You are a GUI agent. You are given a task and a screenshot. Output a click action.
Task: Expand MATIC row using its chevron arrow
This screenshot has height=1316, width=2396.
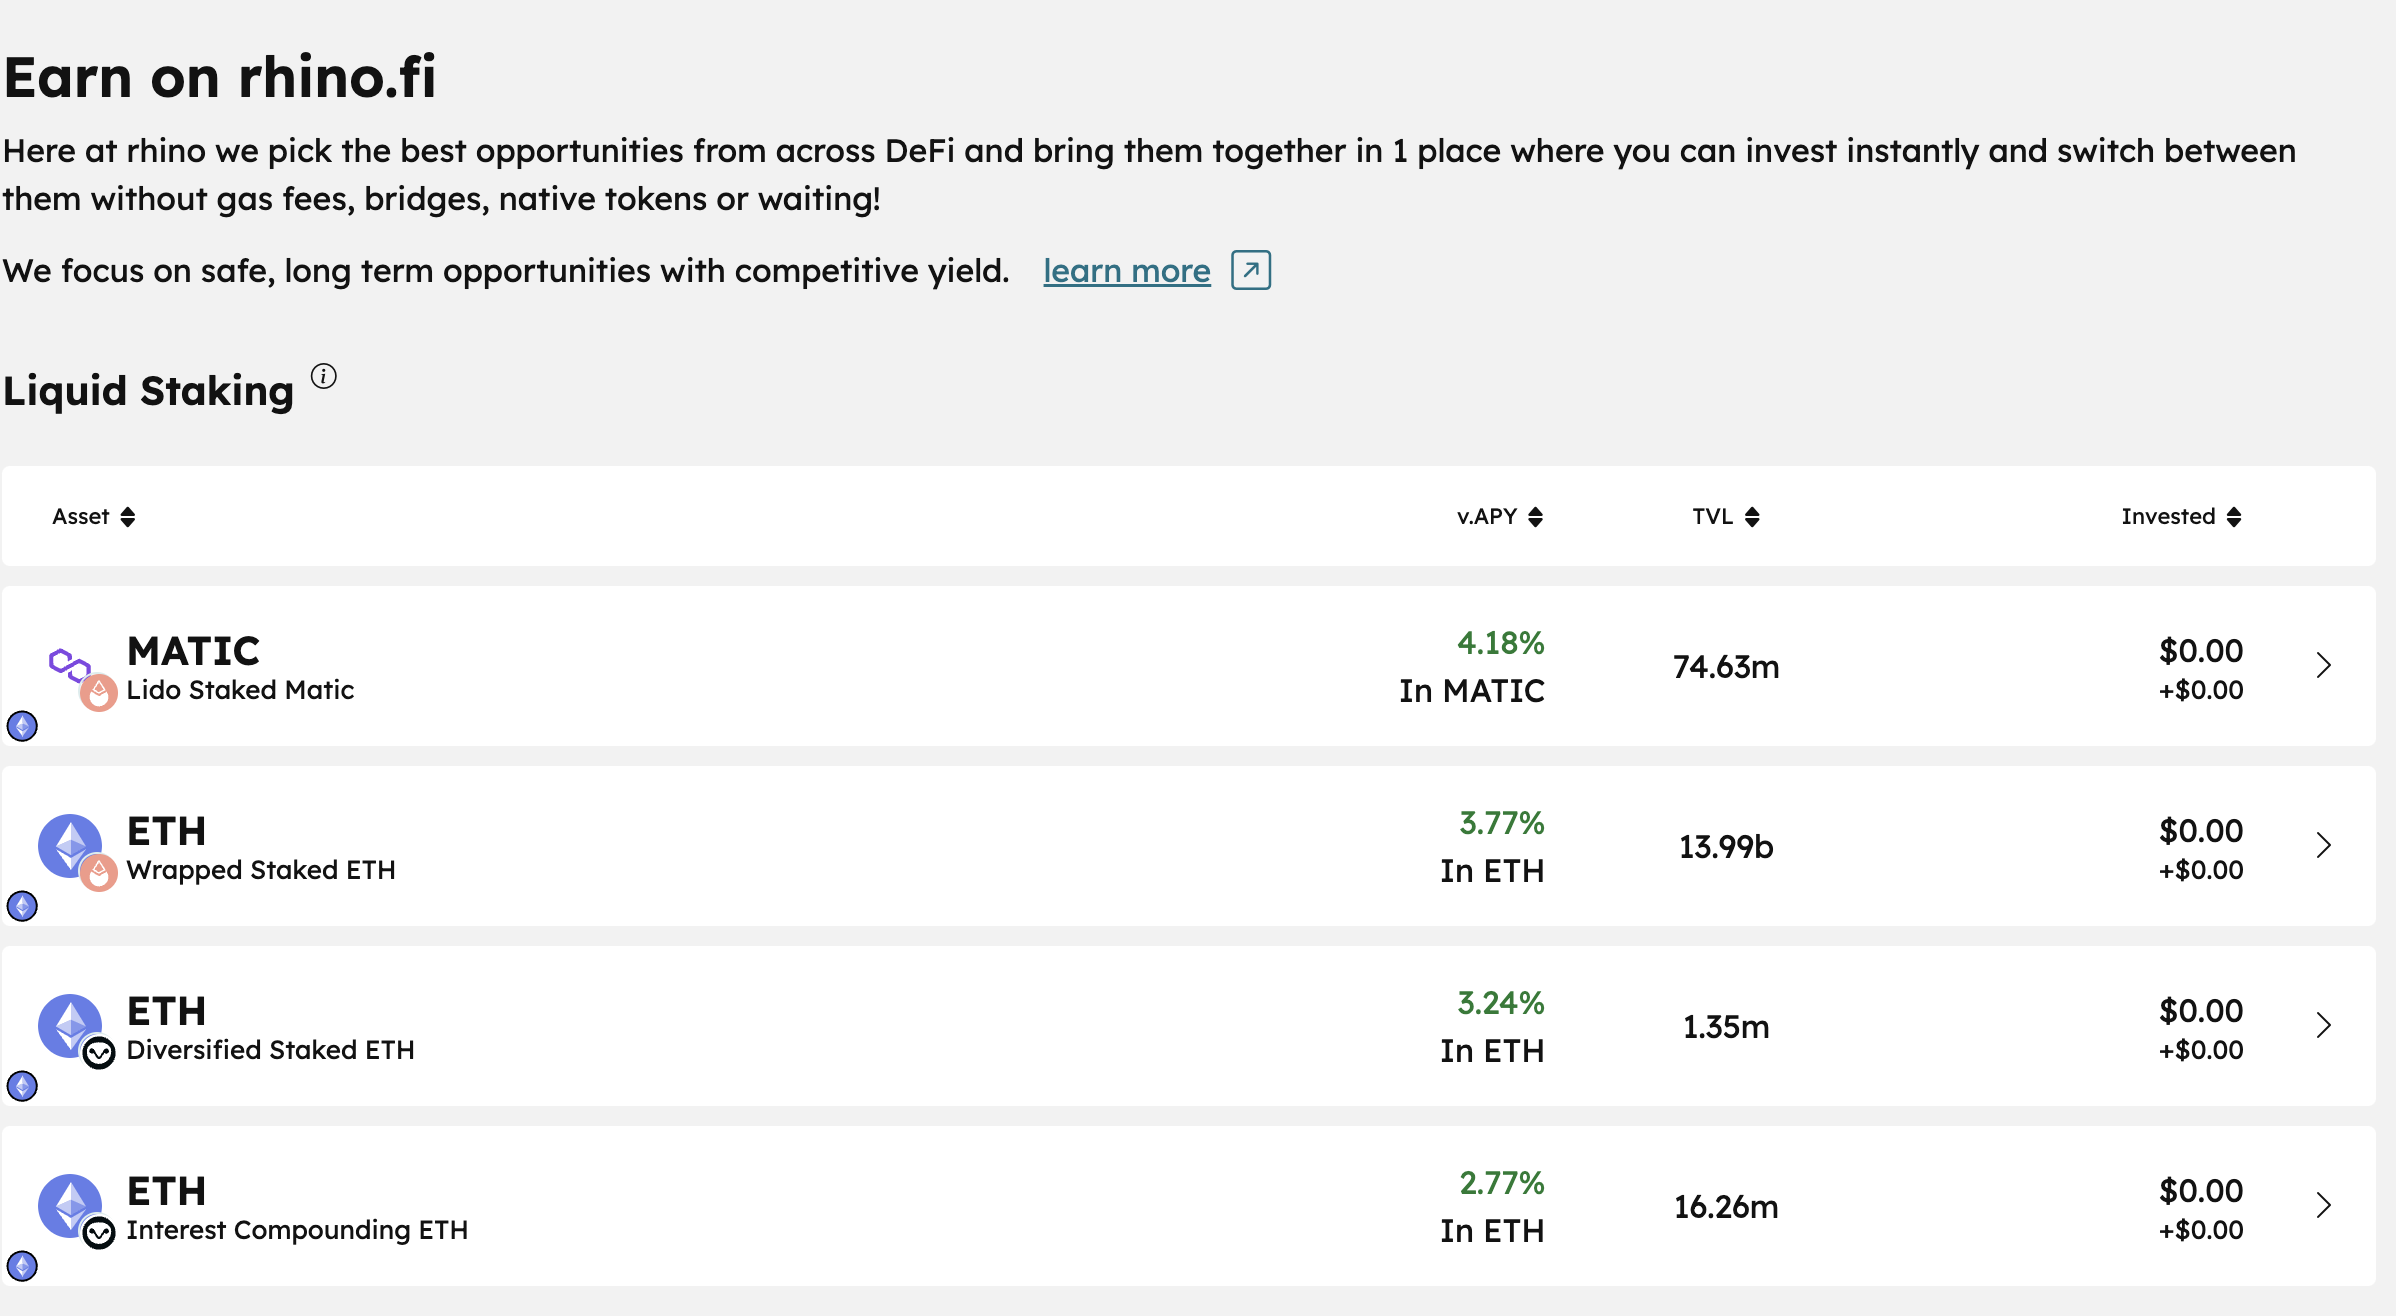click(2324, 666)
